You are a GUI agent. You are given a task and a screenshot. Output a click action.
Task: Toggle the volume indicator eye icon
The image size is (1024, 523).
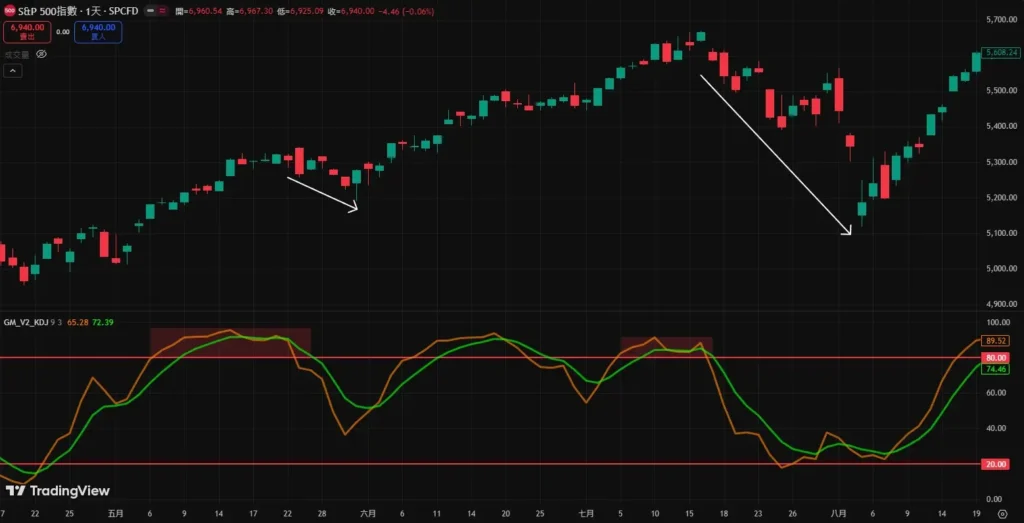pyautogui.click(x=41, y=55)
